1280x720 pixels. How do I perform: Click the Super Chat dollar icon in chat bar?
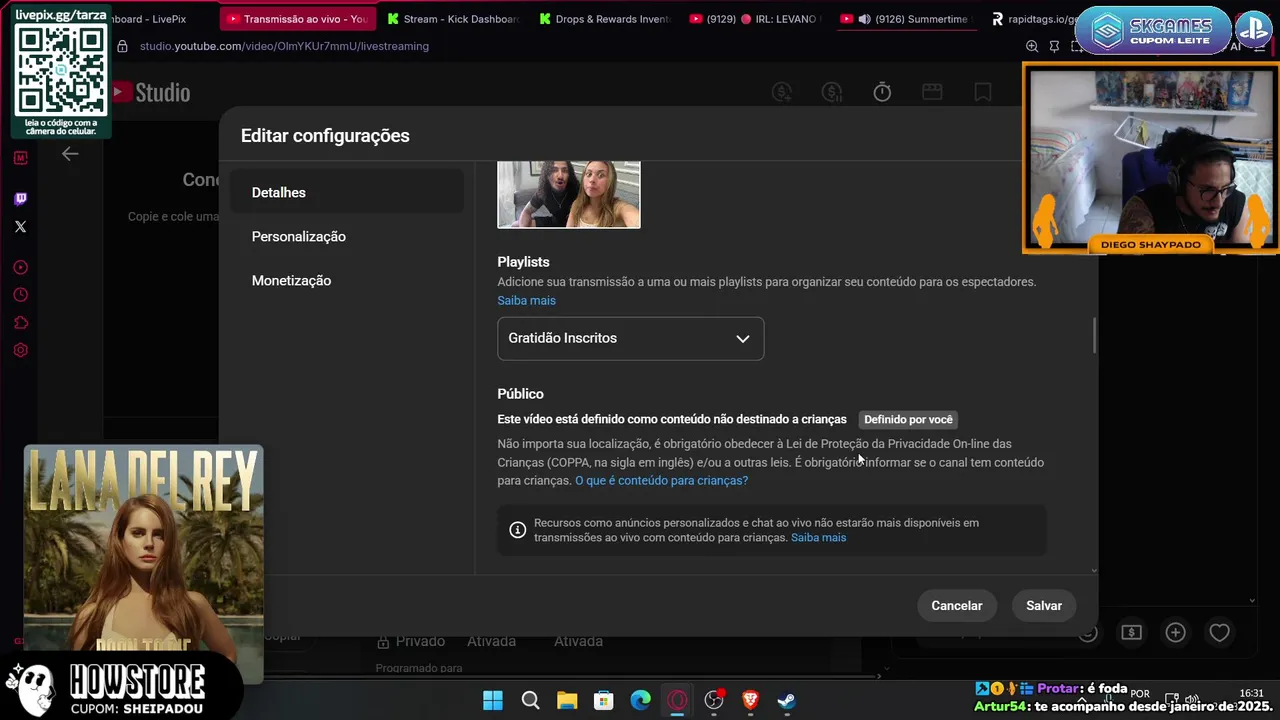pos(1131,632)
